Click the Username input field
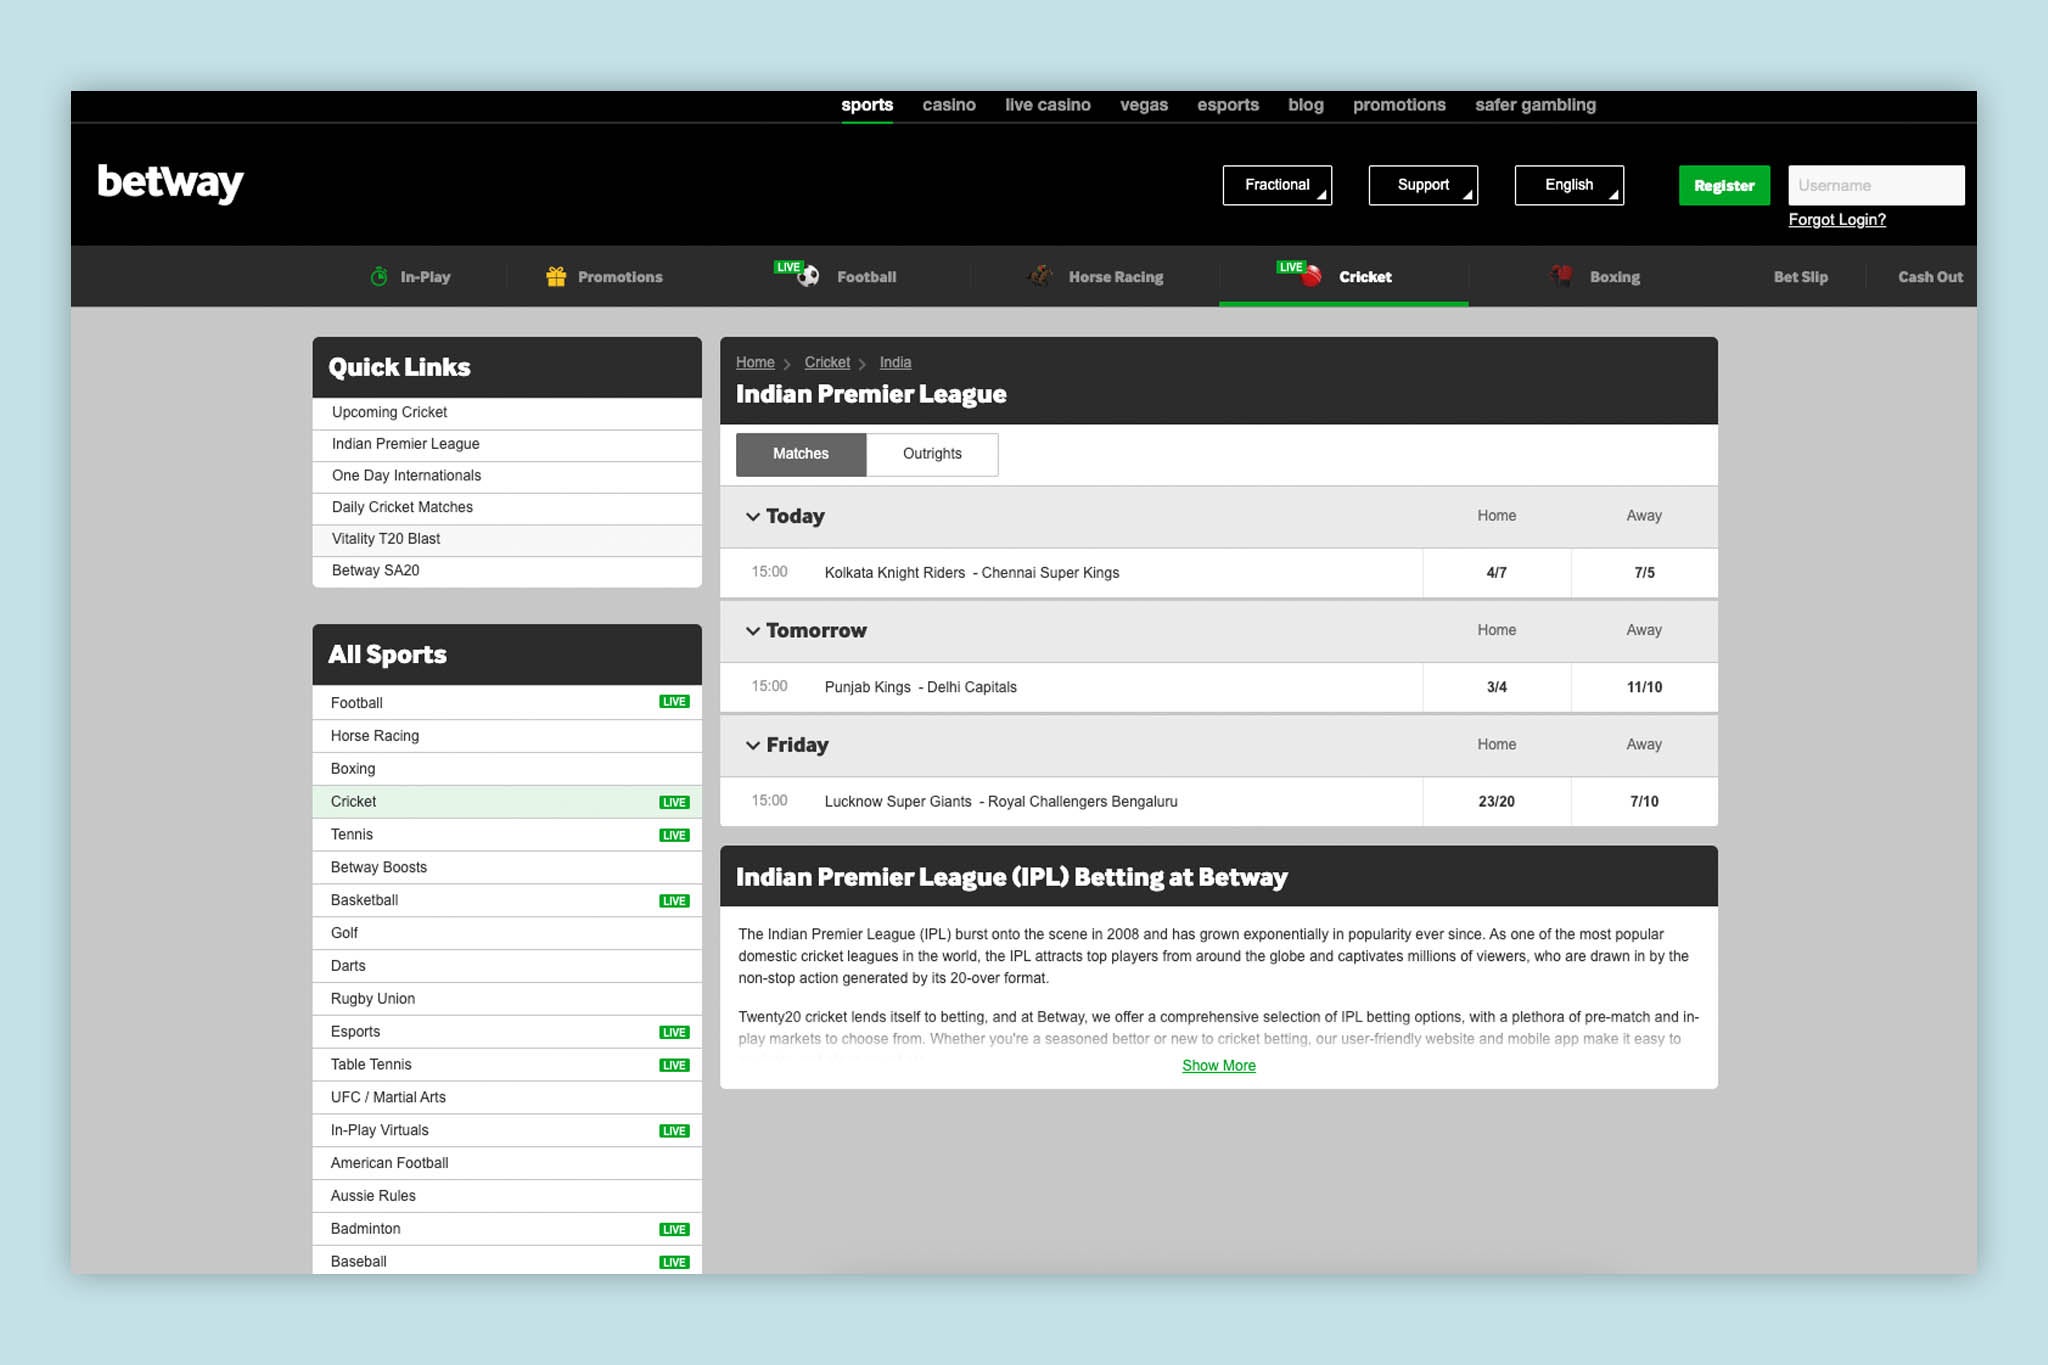The image size is (2048, 1365). (x=1876, y=185)
